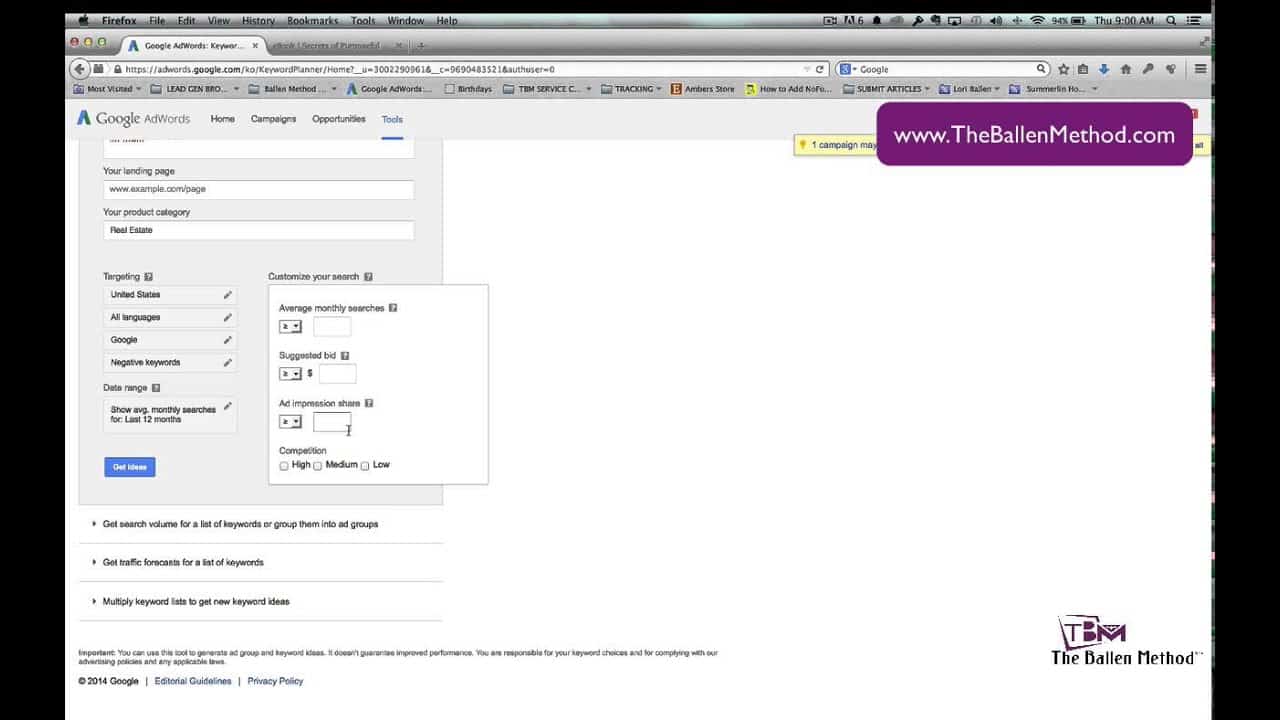The image size is (1280, 720).
Task: Open AdWords Home tab
Action: [x=222, y=119]
